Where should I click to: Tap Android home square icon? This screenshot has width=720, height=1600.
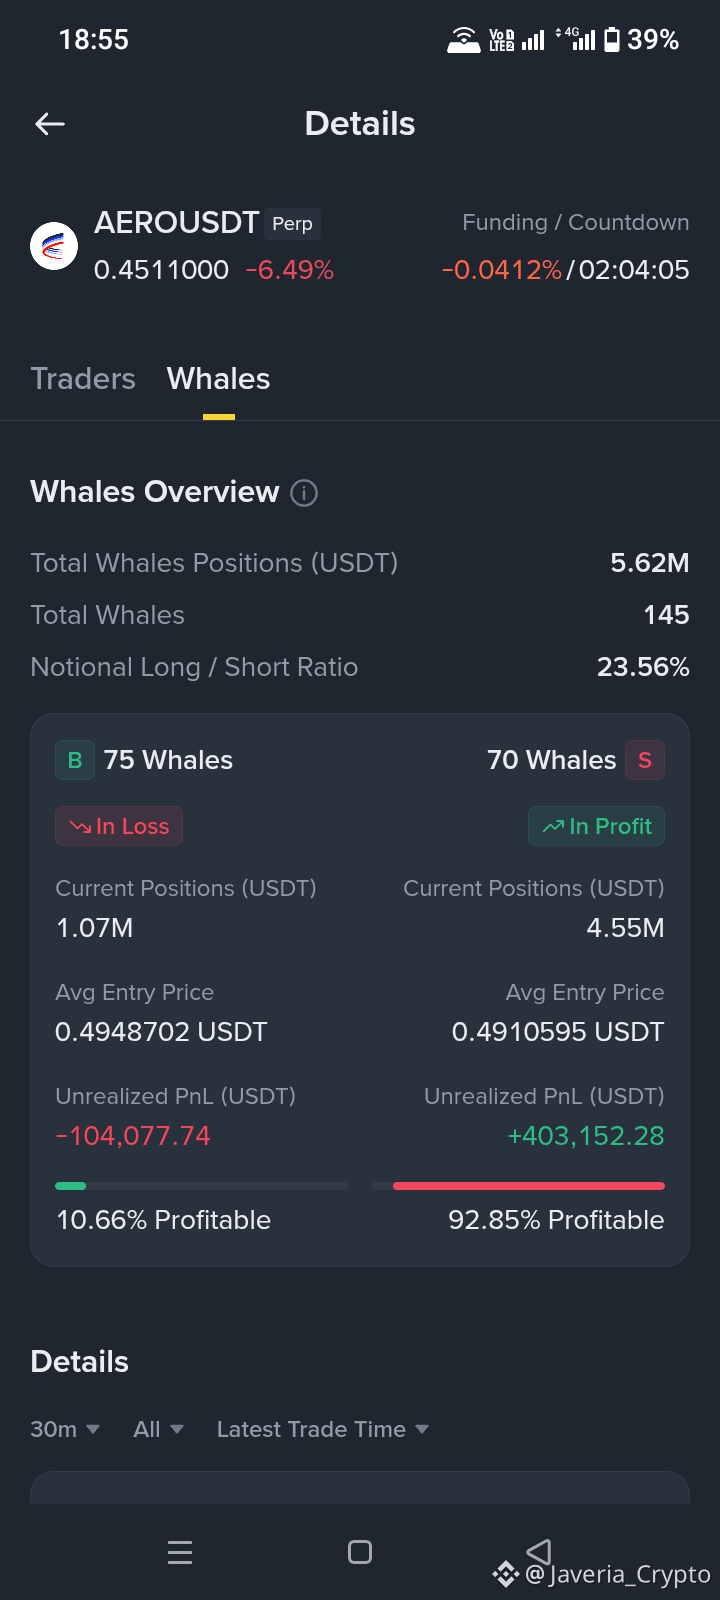click(360, 1552)
